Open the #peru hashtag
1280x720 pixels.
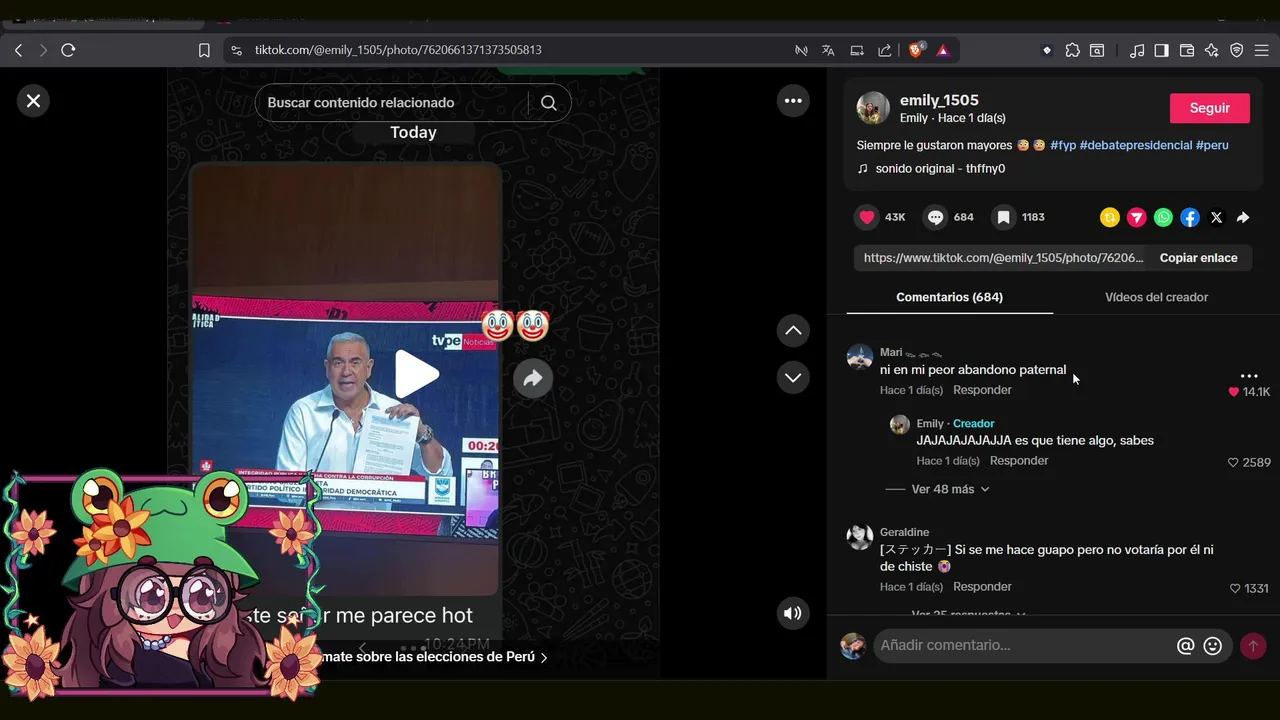tap(1212, 145)
